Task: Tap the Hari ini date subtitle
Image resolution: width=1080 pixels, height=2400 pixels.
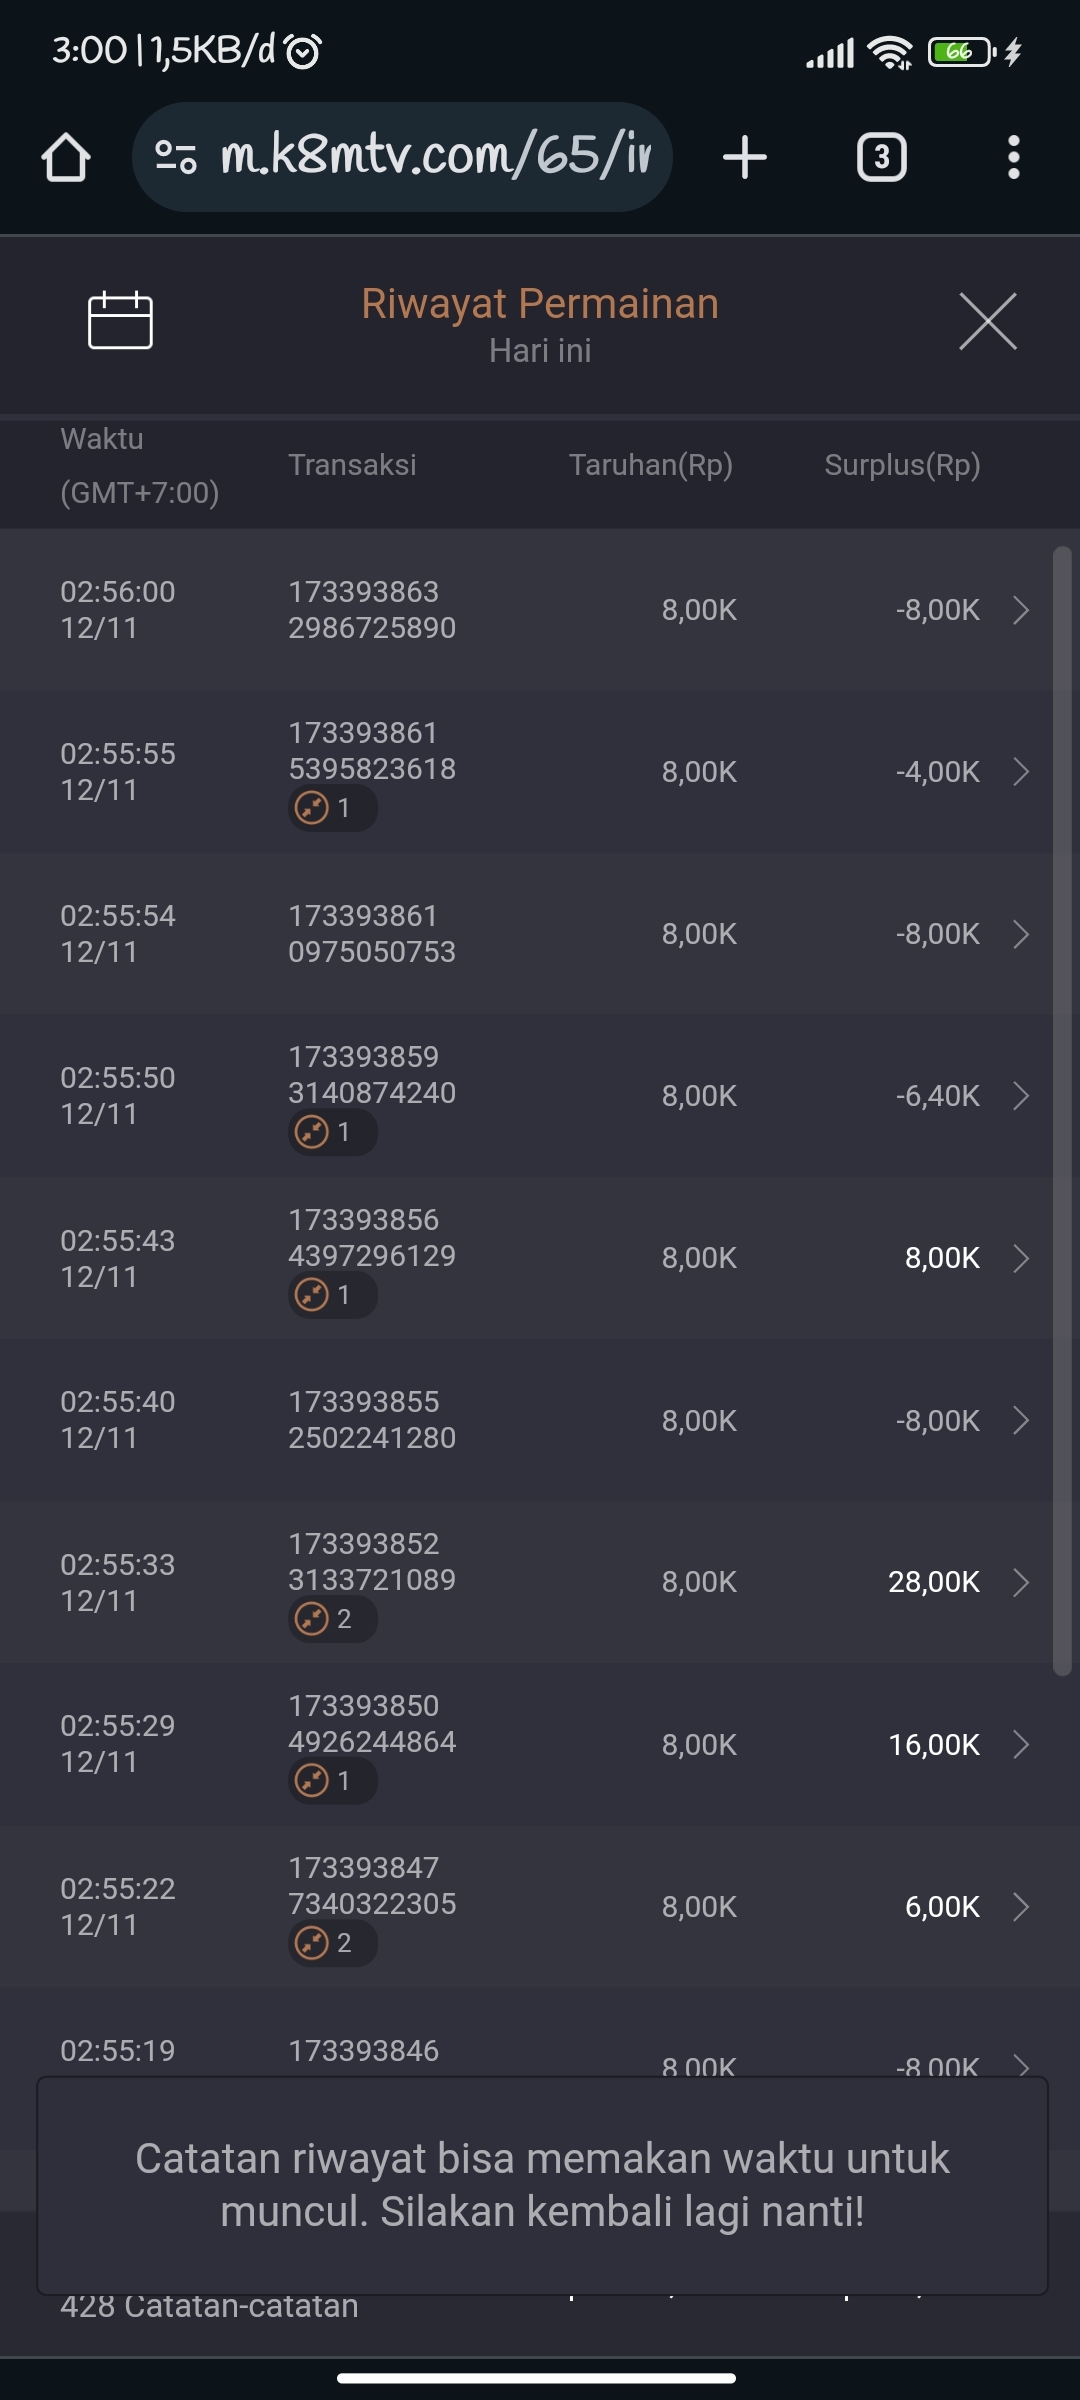Action: [x=540, y=351]
